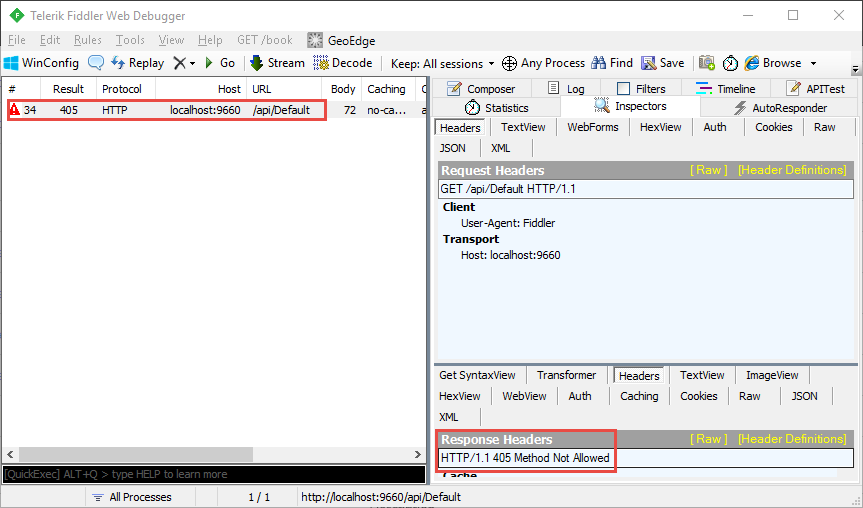Click the camera screenshot icon
The image size is (863, 508).
point(707,63)
